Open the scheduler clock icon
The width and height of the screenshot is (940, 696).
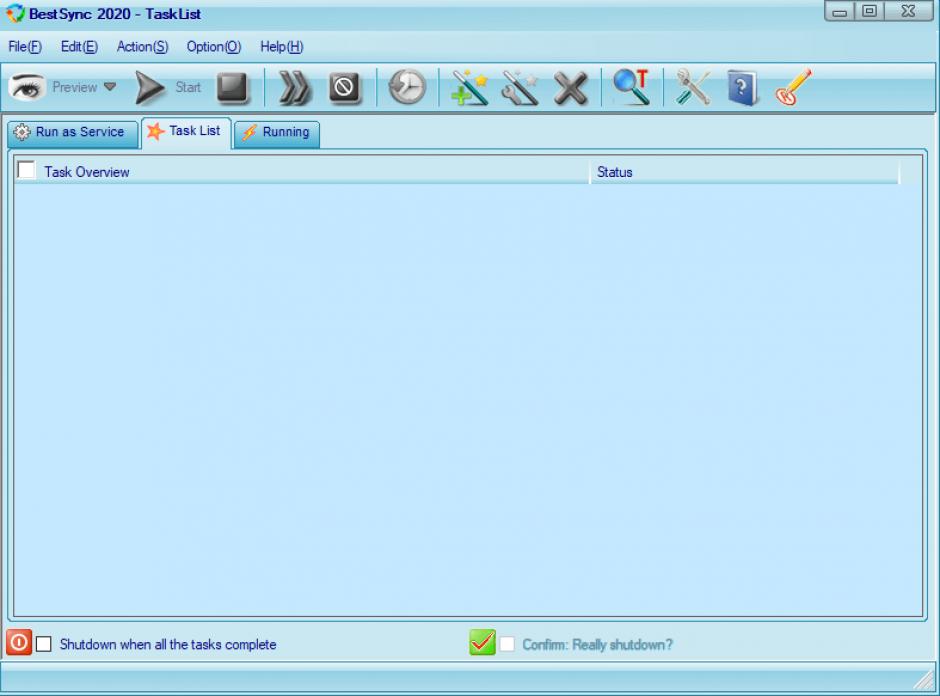coord(407,88)
